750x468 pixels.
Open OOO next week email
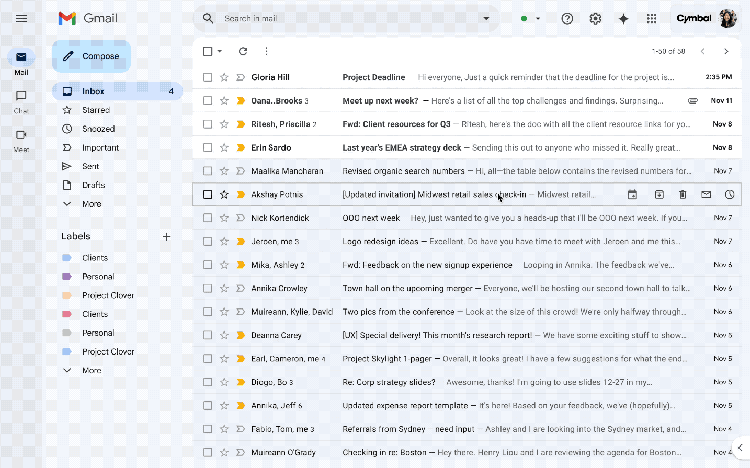467,218
